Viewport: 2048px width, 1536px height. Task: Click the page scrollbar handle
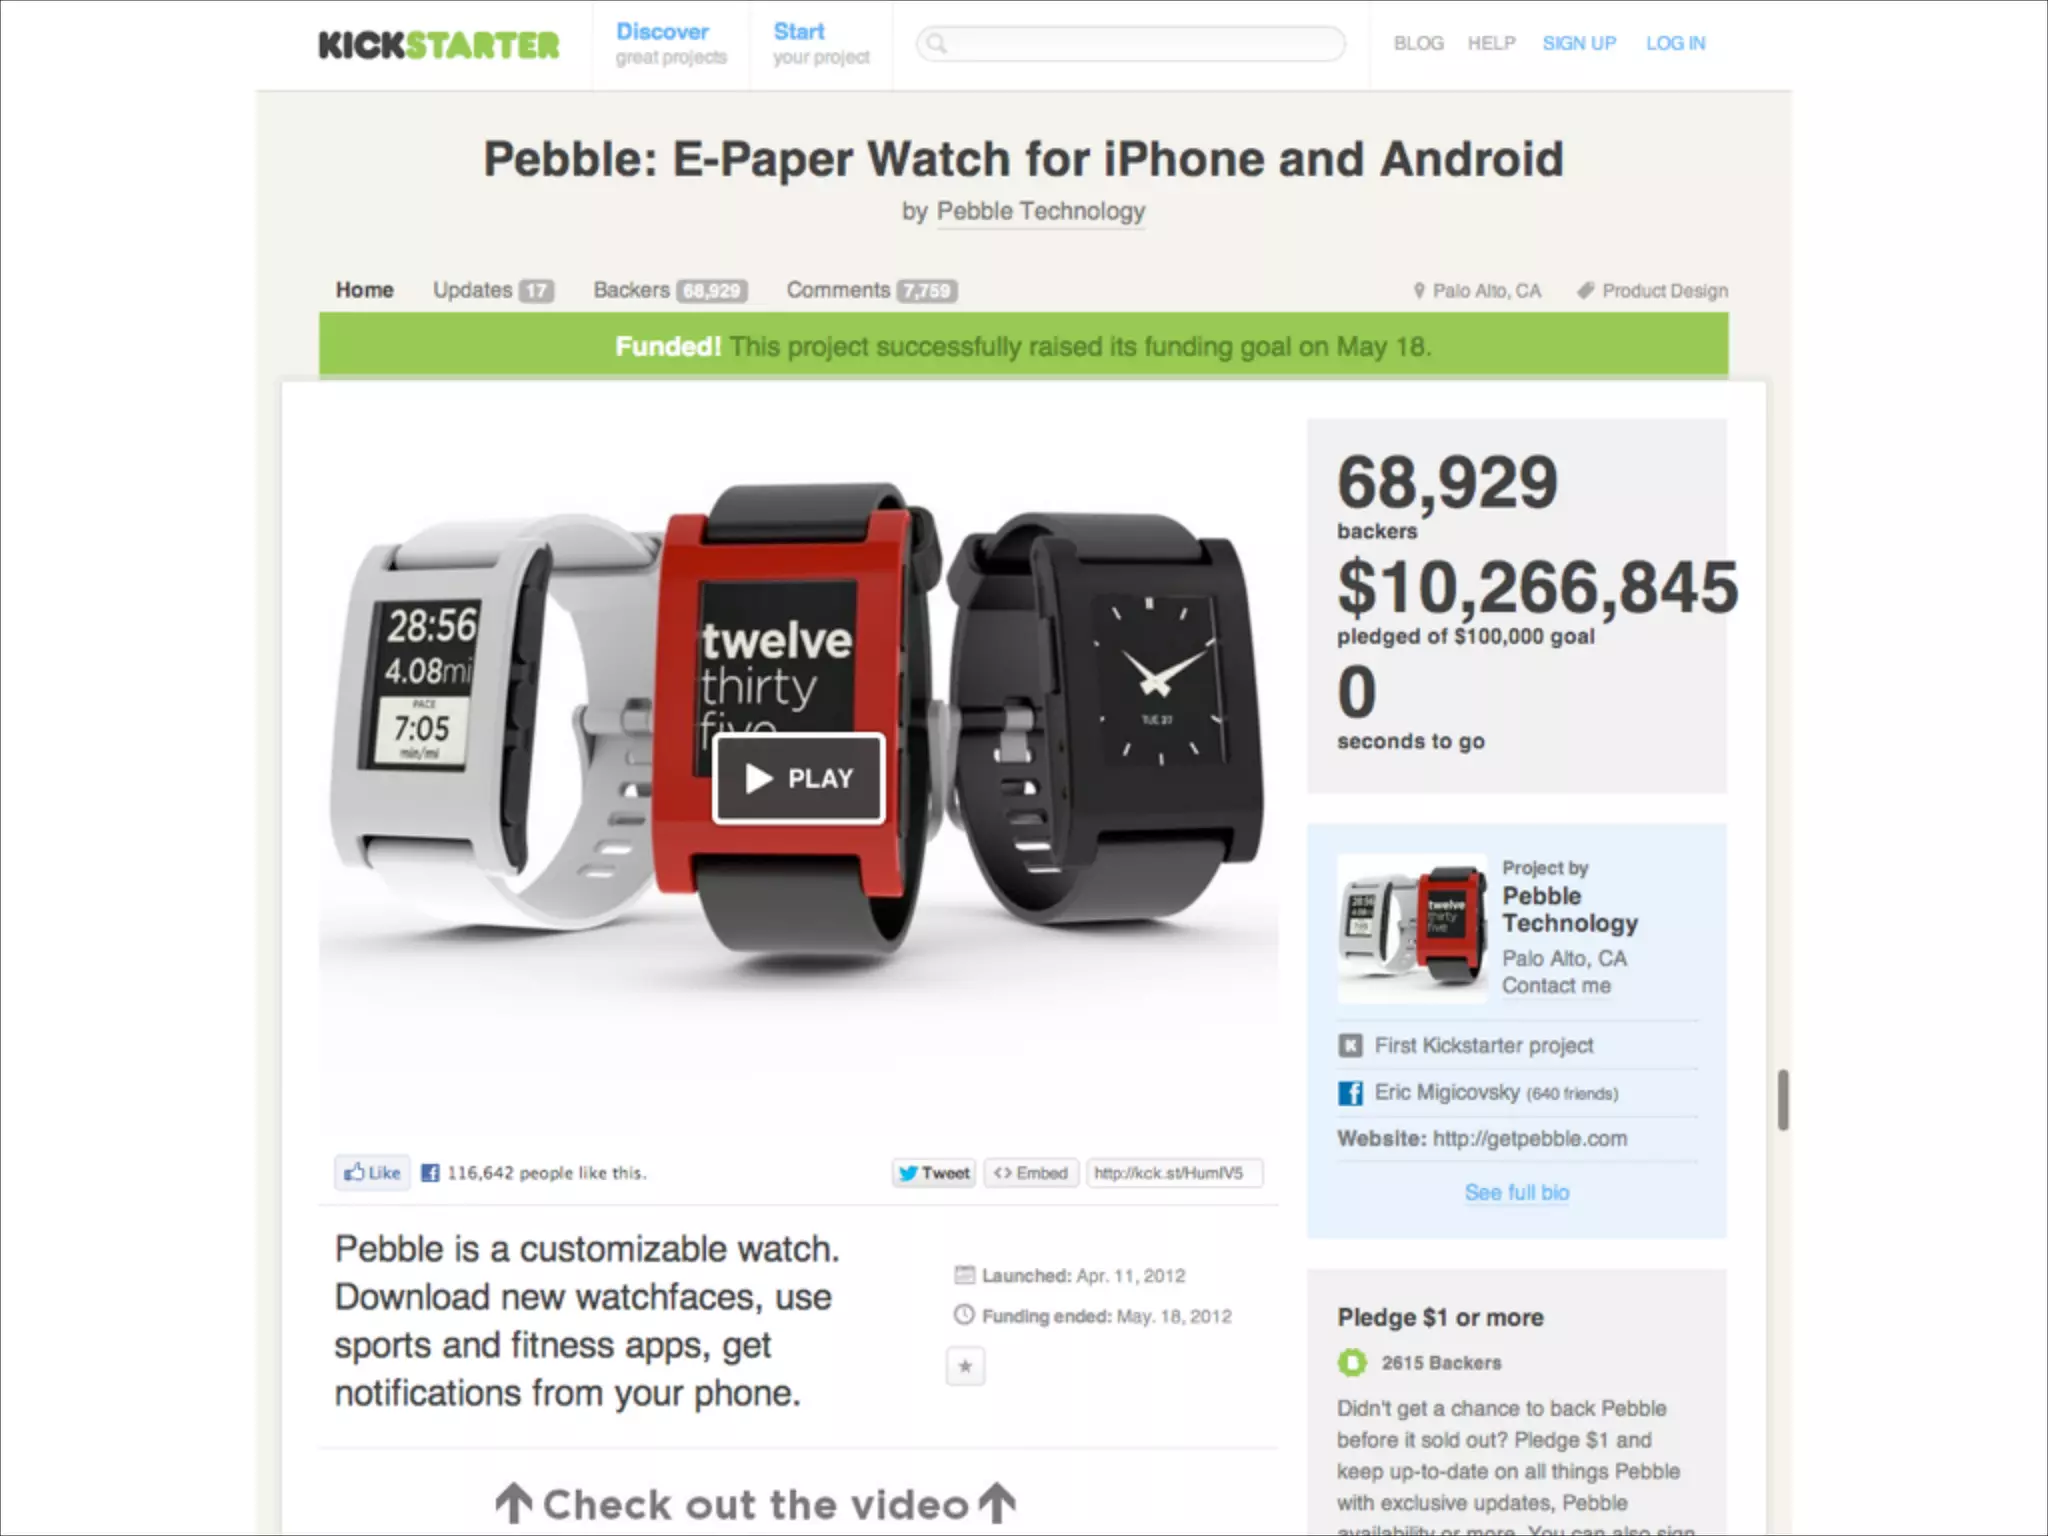tap(1782, 1100)
